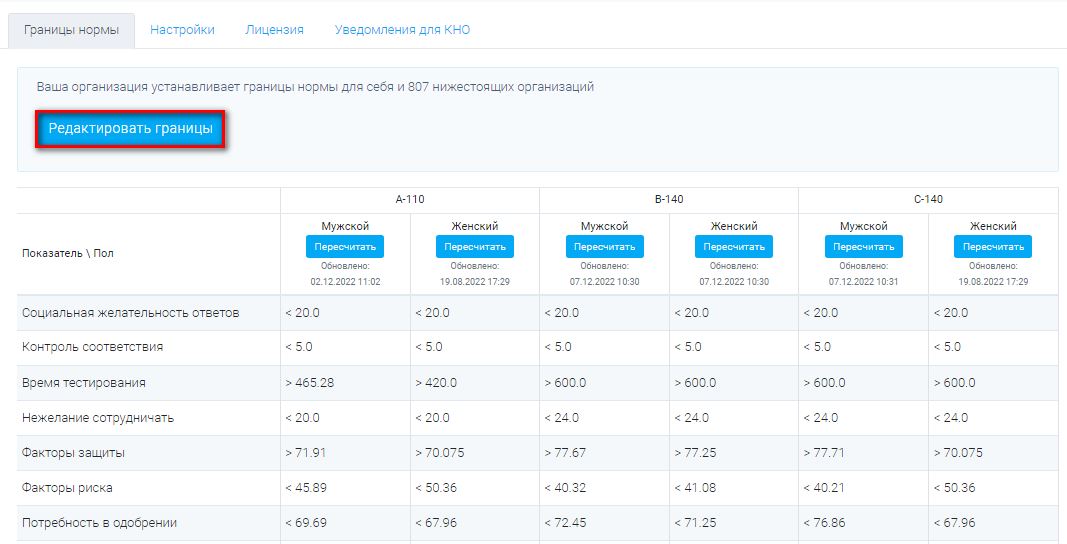
Task: Open the Лицензия tab
Action: click(274, 30)
